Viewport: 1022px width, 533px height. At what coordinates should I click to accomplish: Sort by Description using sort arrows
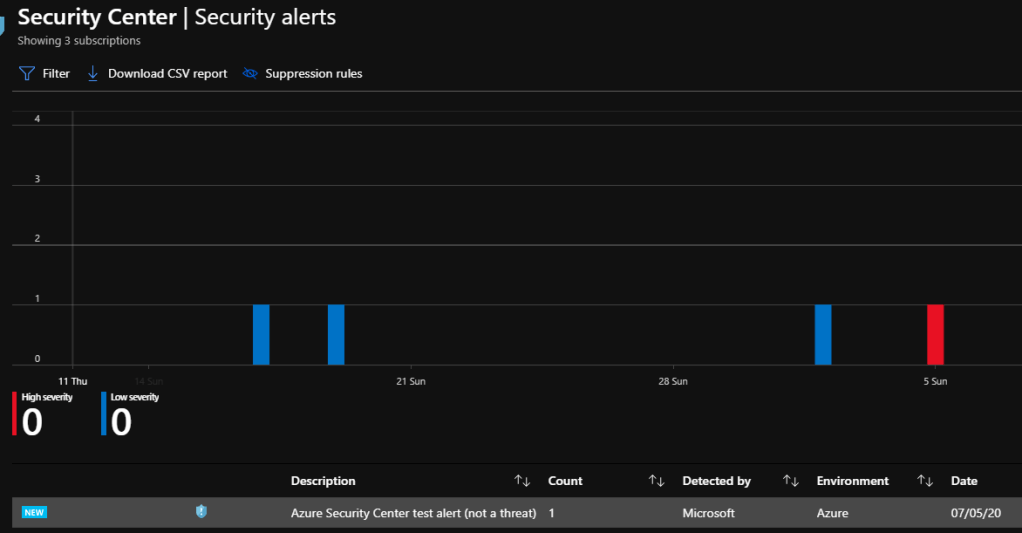(522, 481)
